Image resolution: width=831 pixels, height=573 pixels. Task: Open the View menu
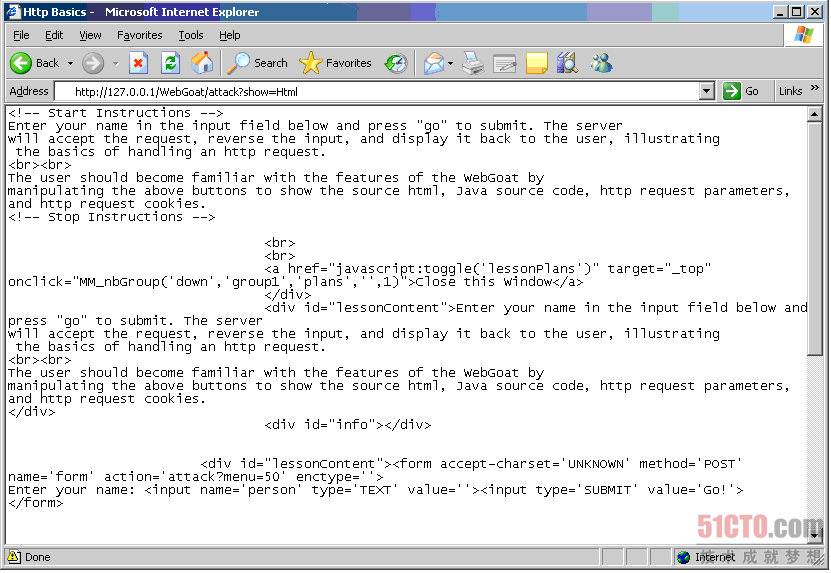pos(90,35)
